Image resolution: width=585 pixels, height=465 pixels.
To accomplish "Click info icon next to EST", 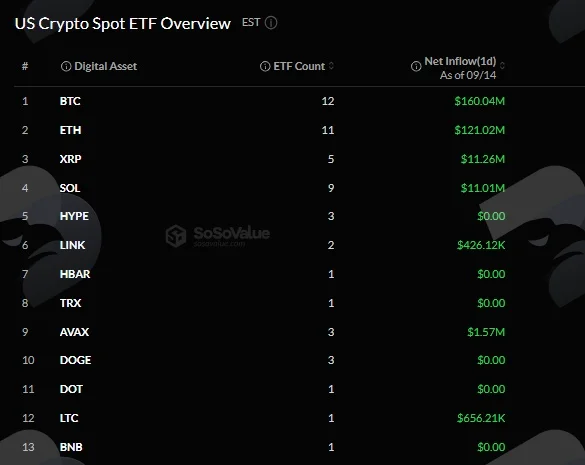I will point(271,23).
